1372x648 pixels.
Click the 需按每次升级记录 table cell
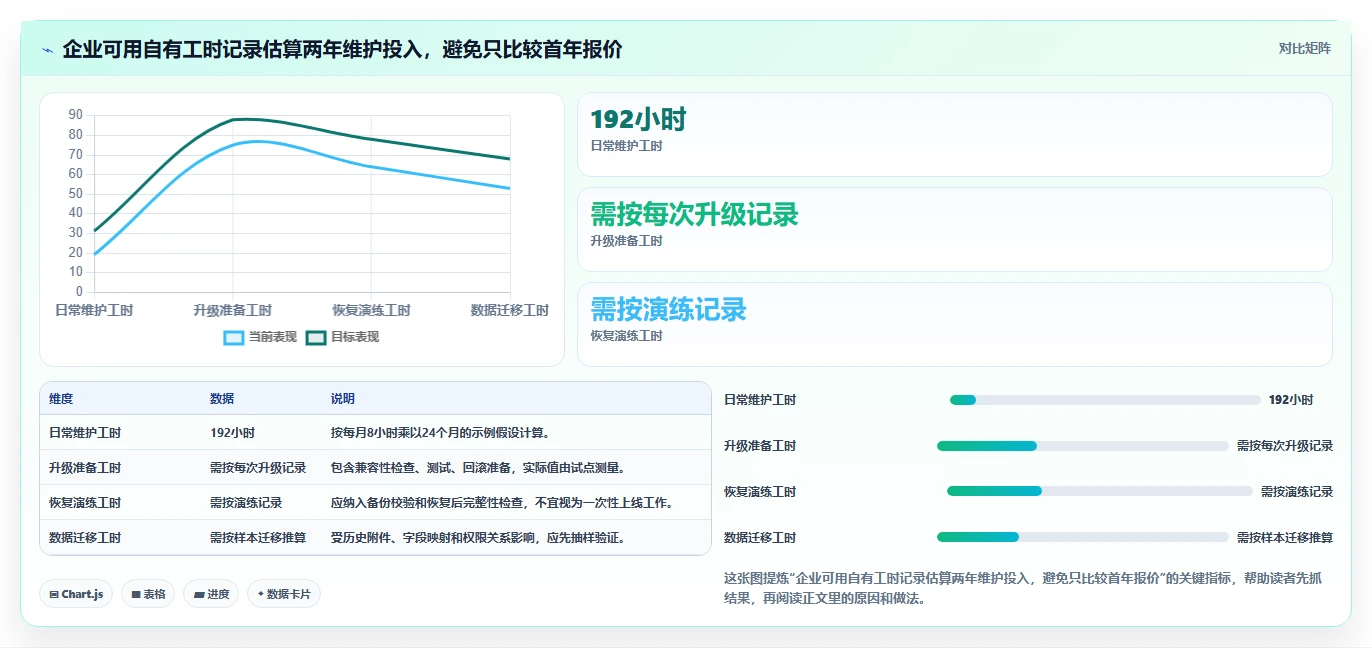(x=258, y=468)
